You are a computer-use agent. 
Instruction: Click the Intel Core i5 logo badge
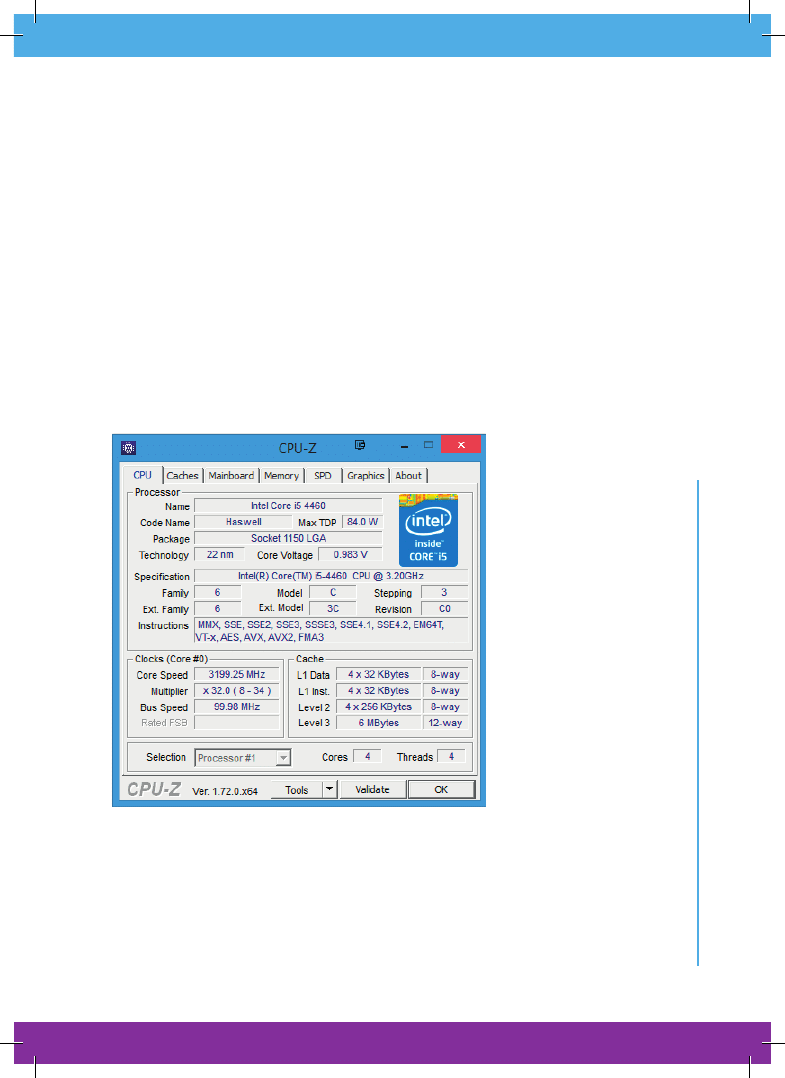428,530
